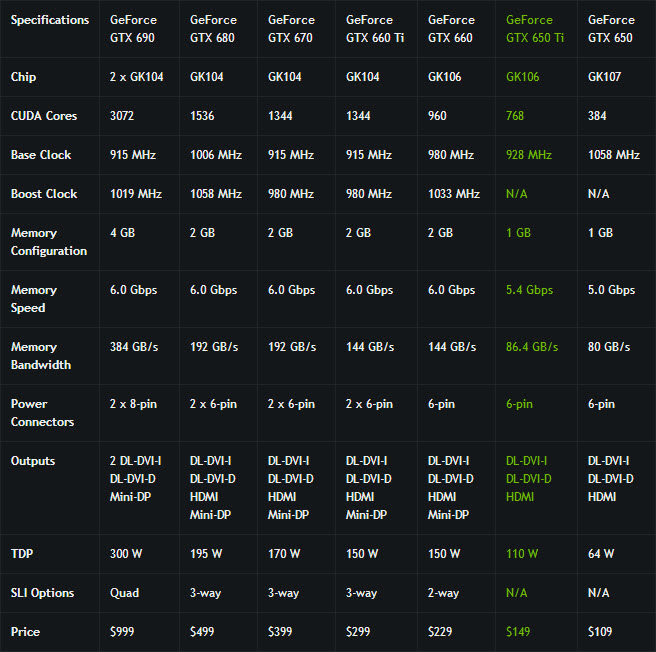656x652 pixels.
Task: Click the Specifications header cell
Action: (x=50, y=20)
